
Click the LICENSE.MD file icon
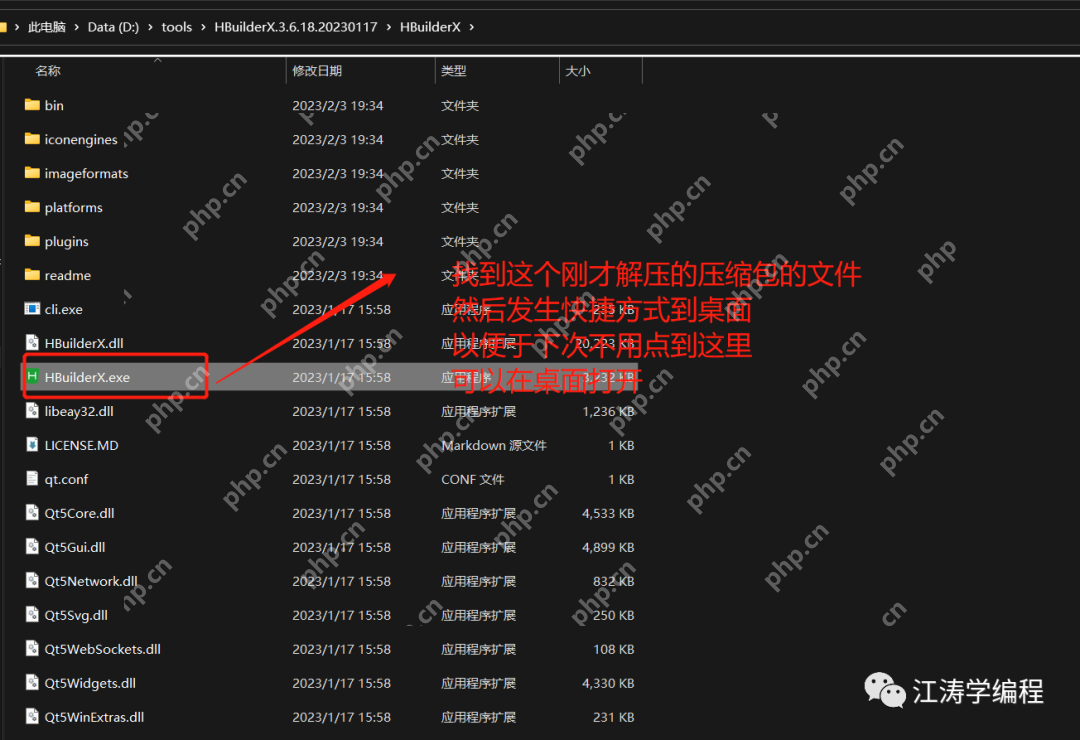click(x=32, y=445)
